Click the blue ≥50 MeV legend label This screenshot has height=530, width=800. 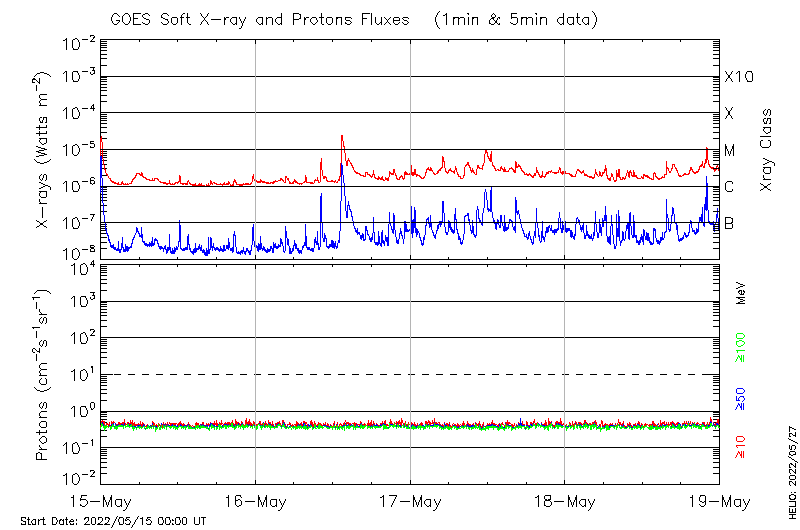(741, 399)
